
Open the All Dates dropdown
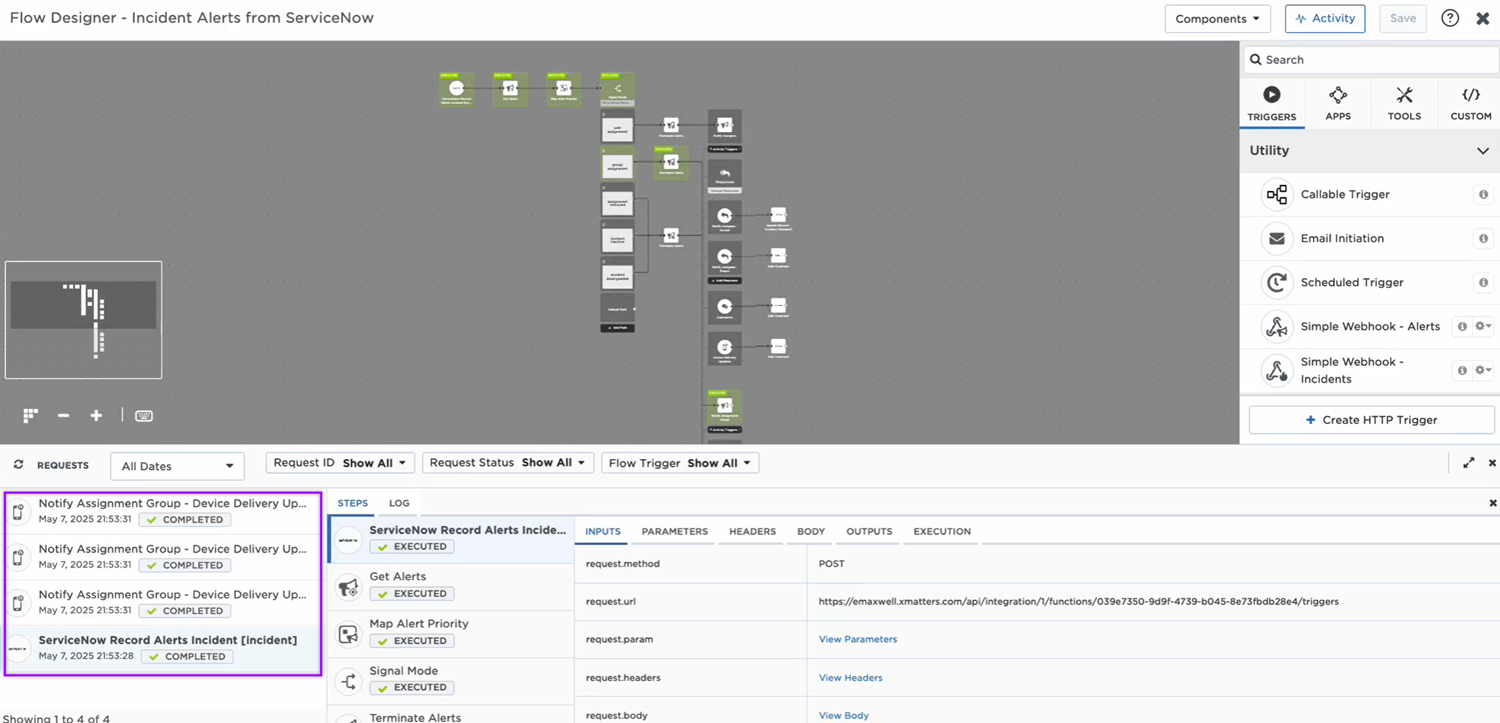(177, 466)
